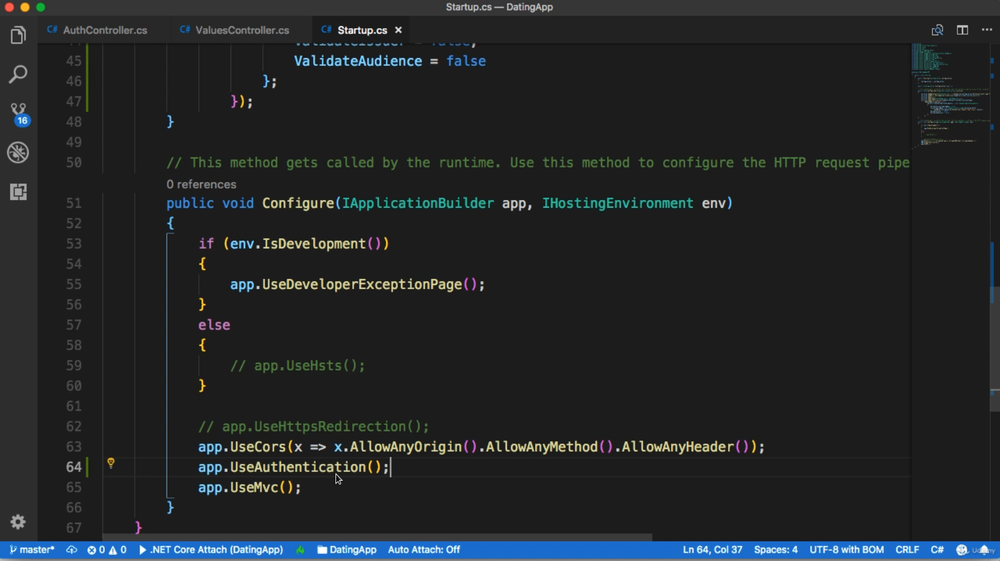Click line number 64 in gutter
The width and height of the screenshot is (1000, 561).
coord(74,467)
